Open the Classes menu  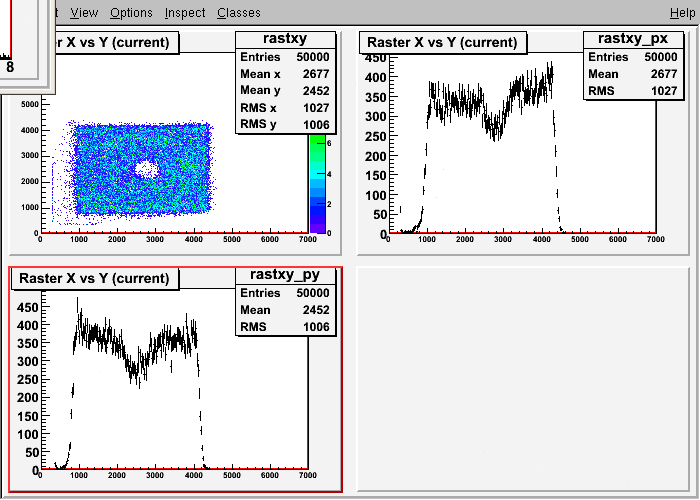239,13
